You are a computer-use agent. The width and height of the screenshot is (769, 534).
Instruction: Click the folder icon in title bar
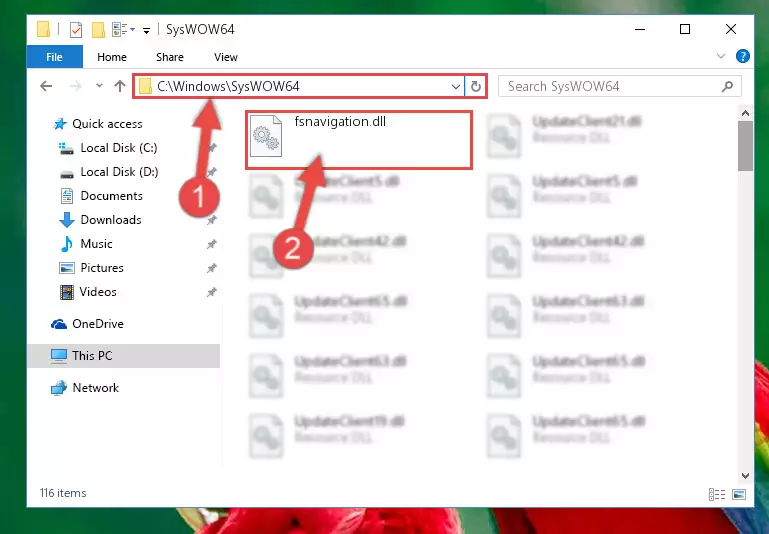point(43,29)
